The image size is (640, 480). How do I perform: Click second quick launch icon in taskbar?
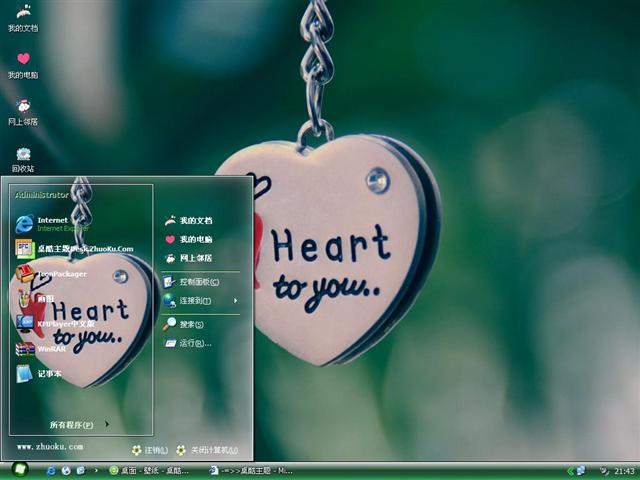66,471
